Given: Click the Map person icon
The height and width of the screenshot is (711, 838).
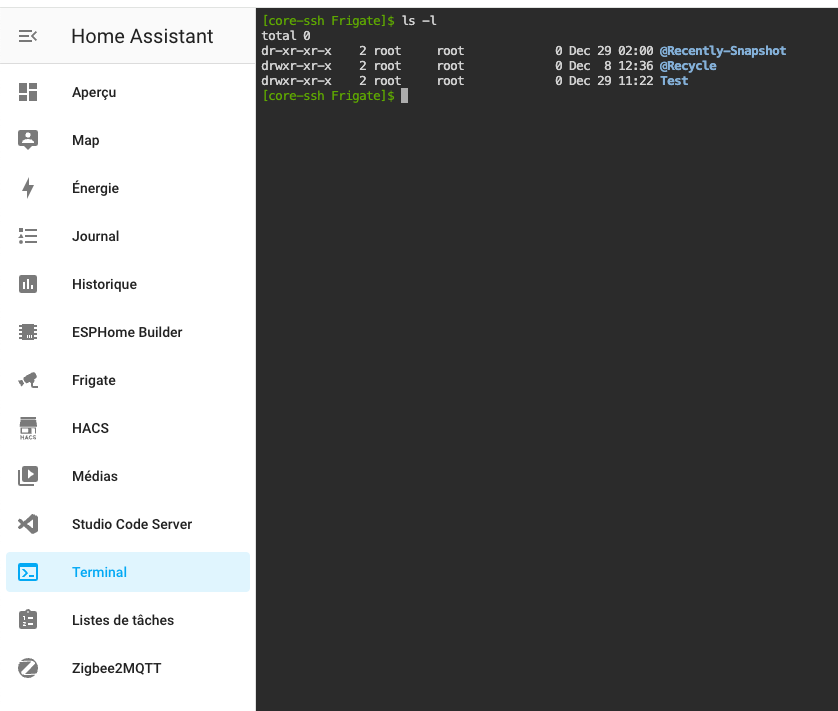Looking at the screenshot, I should point(28,140).
